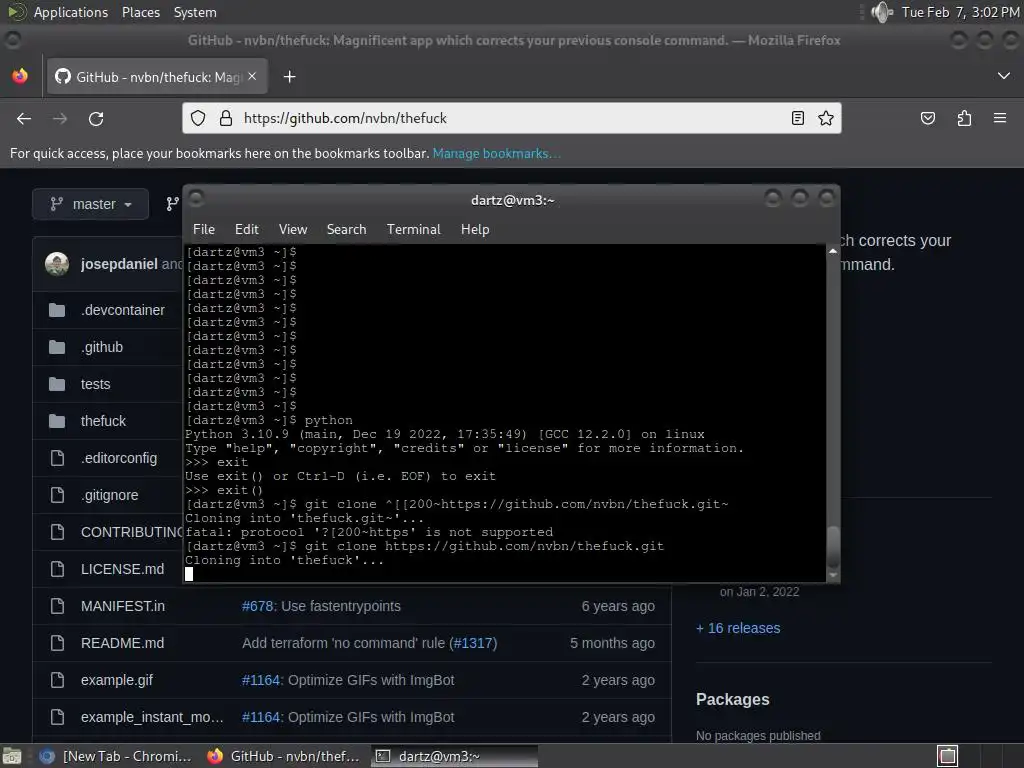The image size is (1024, 768).
Task: Focus the Firefox URL address bar
Action: (x=512, y=118)
